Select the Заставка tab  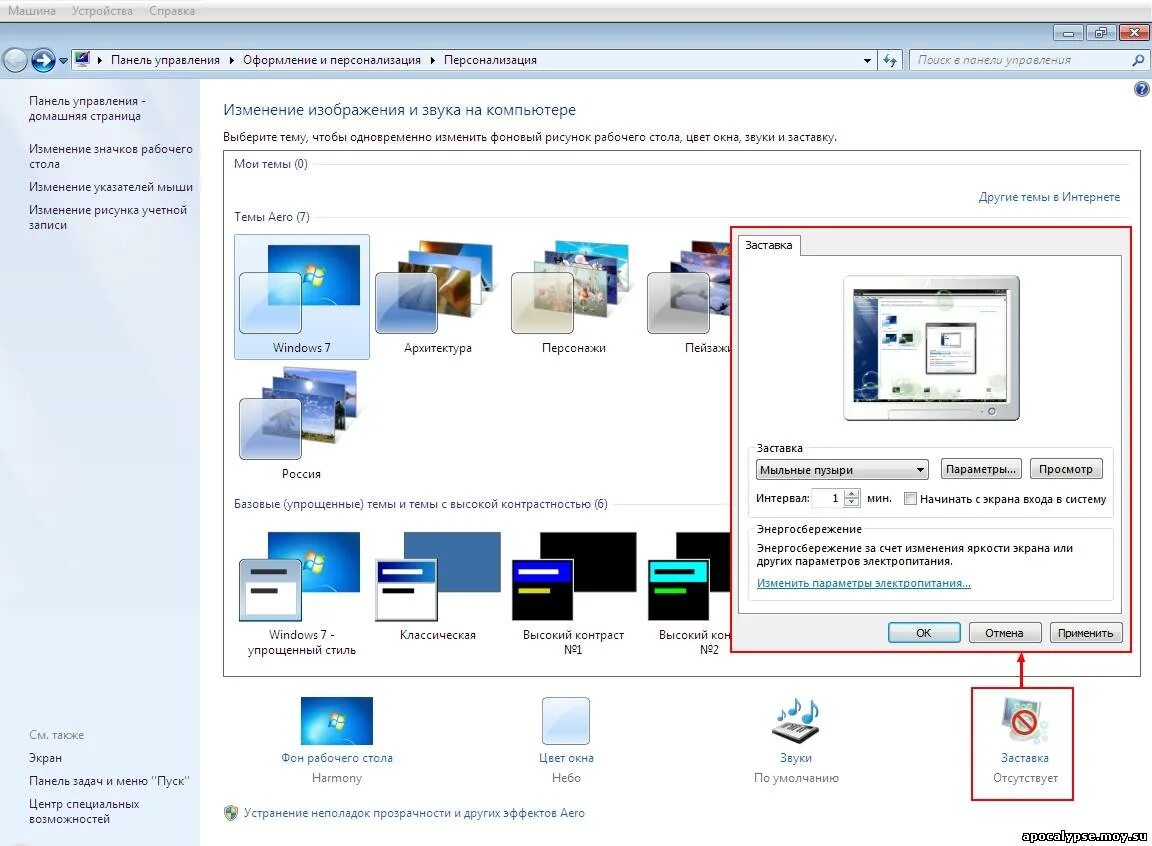[x=768, y=245]
